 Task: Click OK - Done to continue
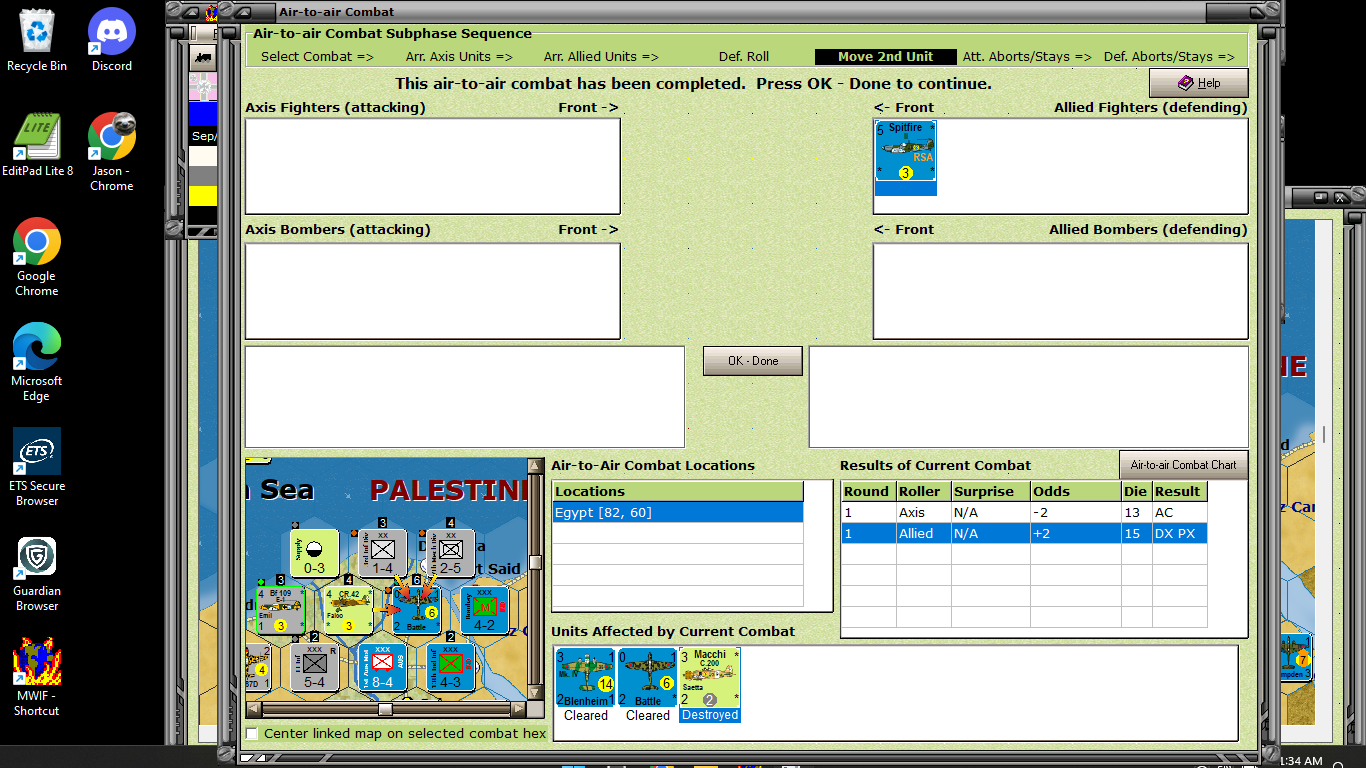(753, 361)
